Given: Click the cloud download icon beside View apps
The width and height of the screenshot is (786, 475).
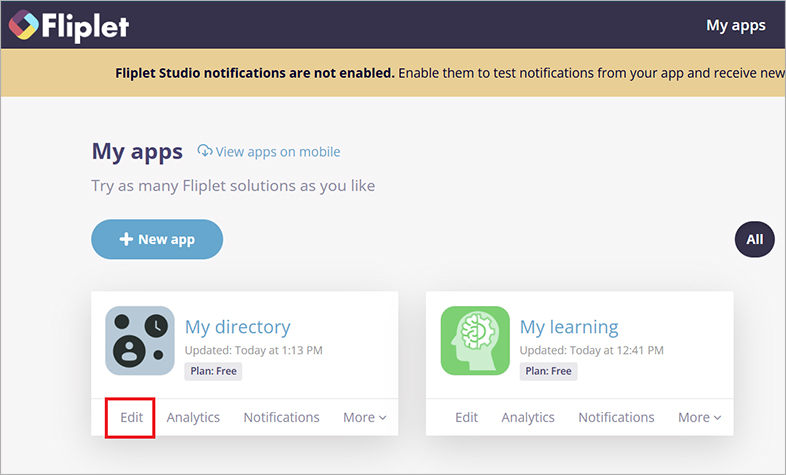Looking at the screenshot, I should [205, 152].
